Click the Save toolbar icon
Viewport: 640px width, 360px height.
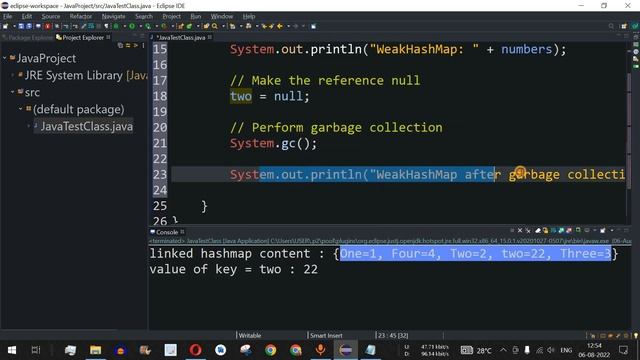(21, 26)
